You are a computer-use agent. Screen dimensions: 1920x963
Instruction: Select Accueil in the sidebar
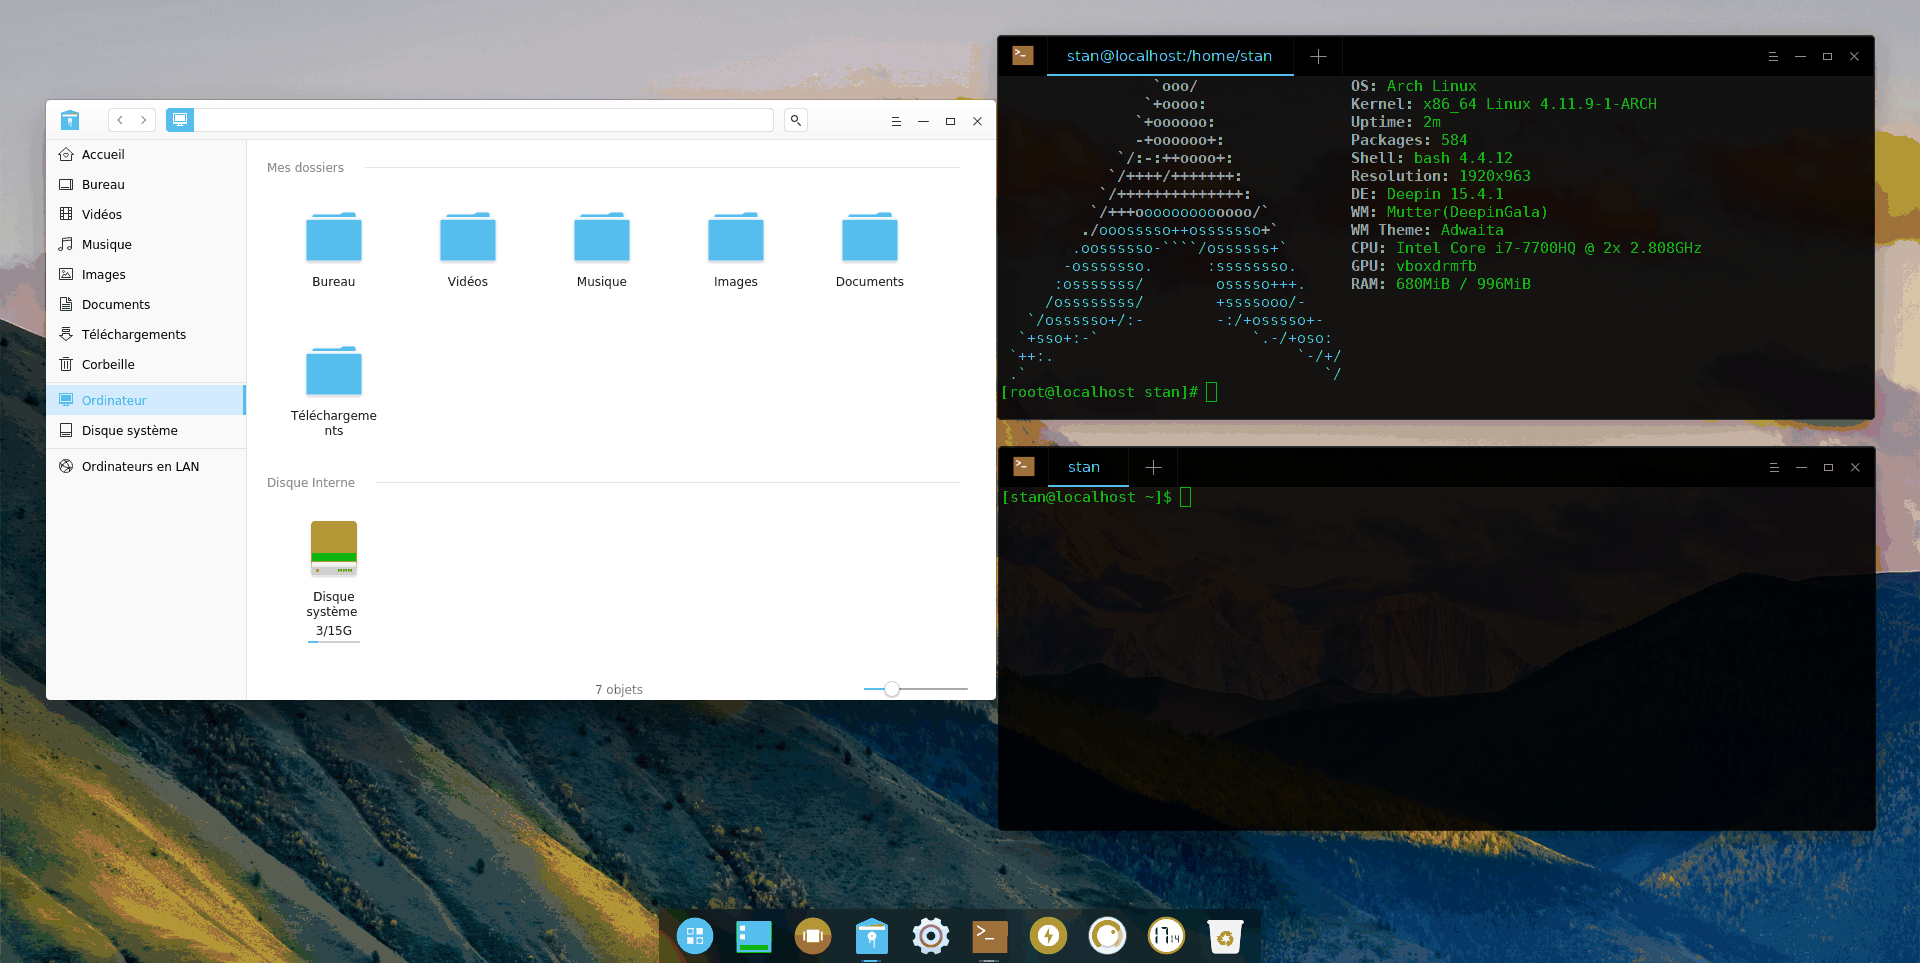pos(103,154)
